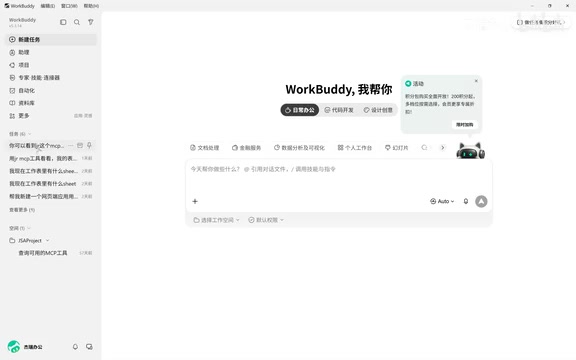This screenshot has width=576, height=360.
Task: Open the 帮助 menu
Action: coord(91,6)
